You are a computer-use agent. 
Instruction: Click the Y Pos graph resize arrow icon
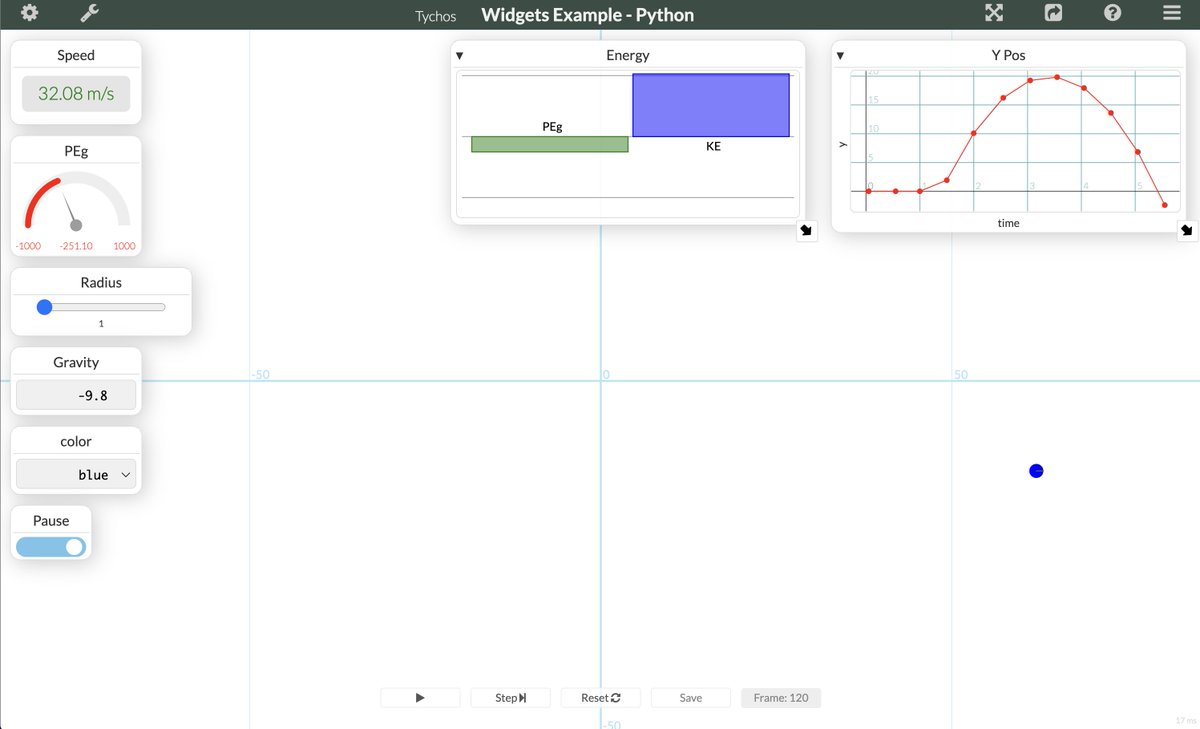coord(1187,231)
